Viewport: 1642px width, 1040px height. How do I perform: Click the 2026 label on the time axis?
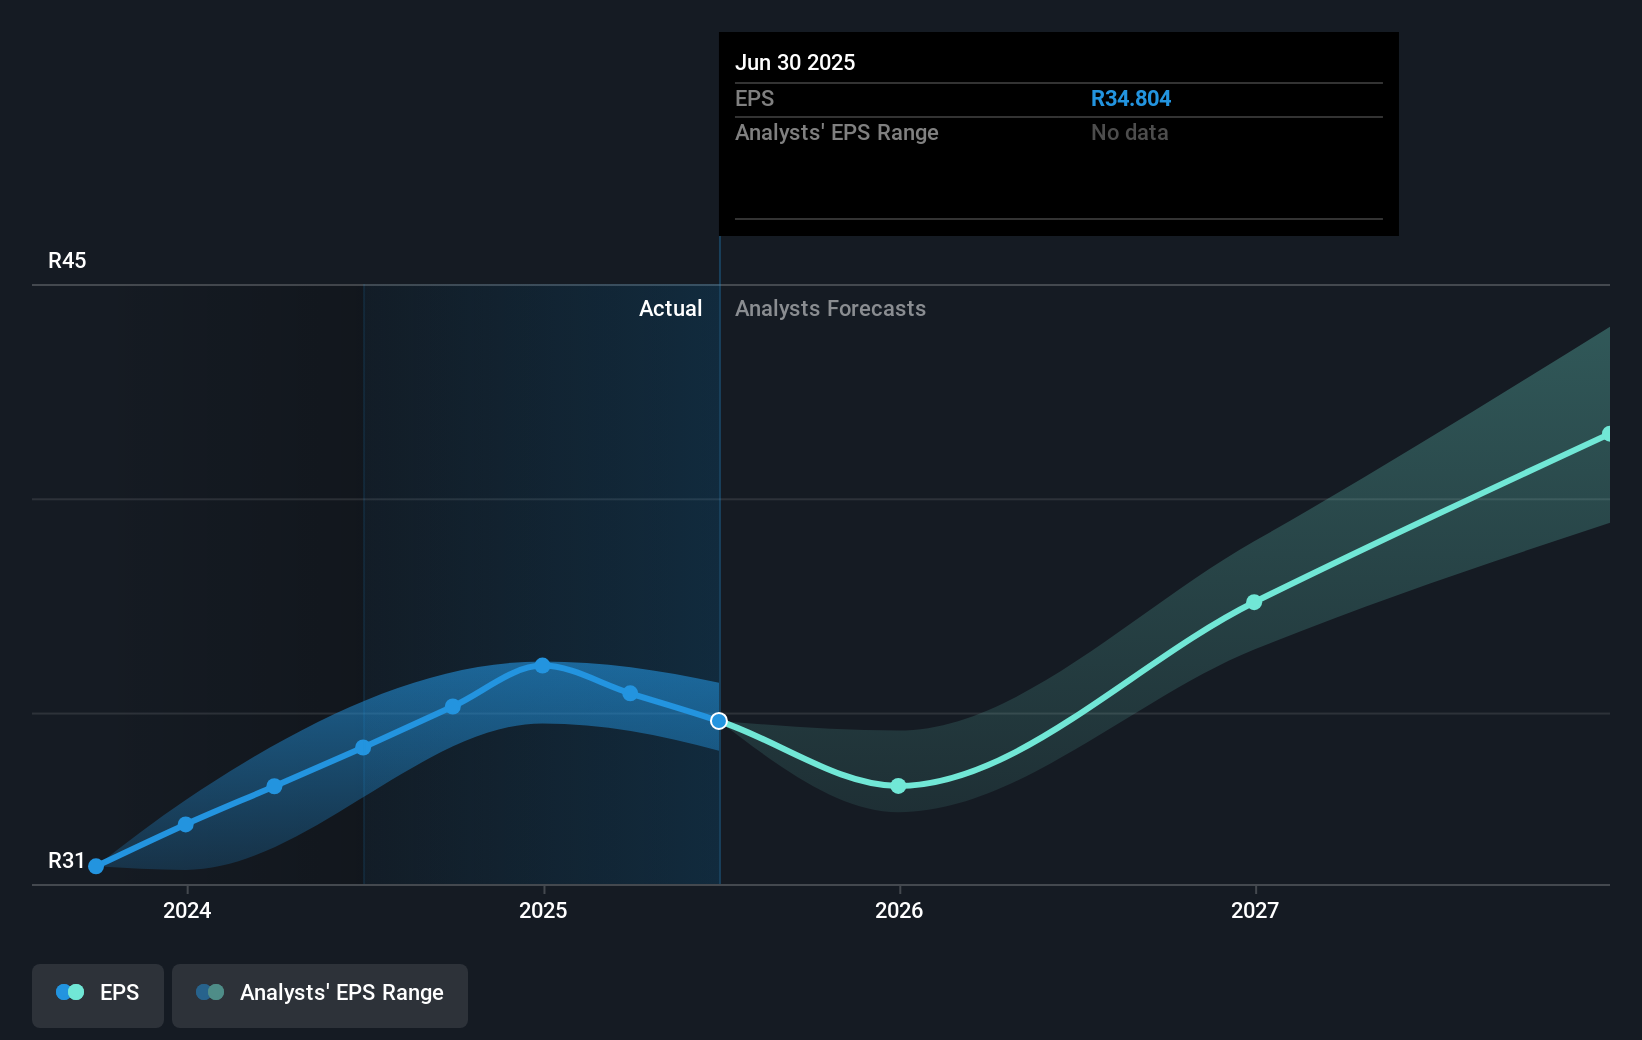pos(898,910)
